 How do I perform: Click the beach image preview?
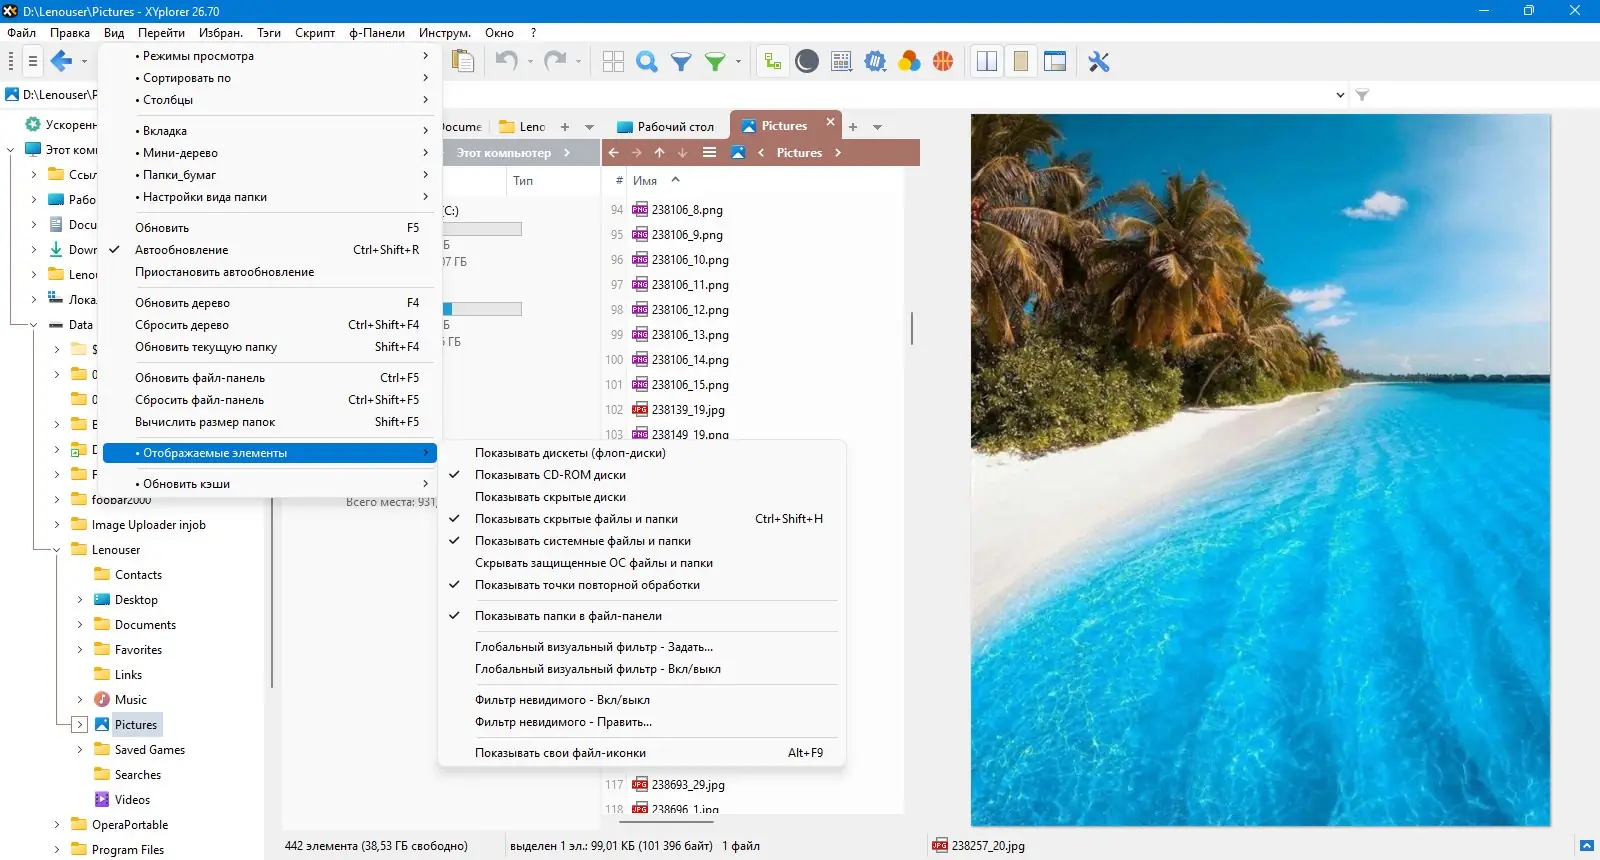click(x=1260, y=470)
